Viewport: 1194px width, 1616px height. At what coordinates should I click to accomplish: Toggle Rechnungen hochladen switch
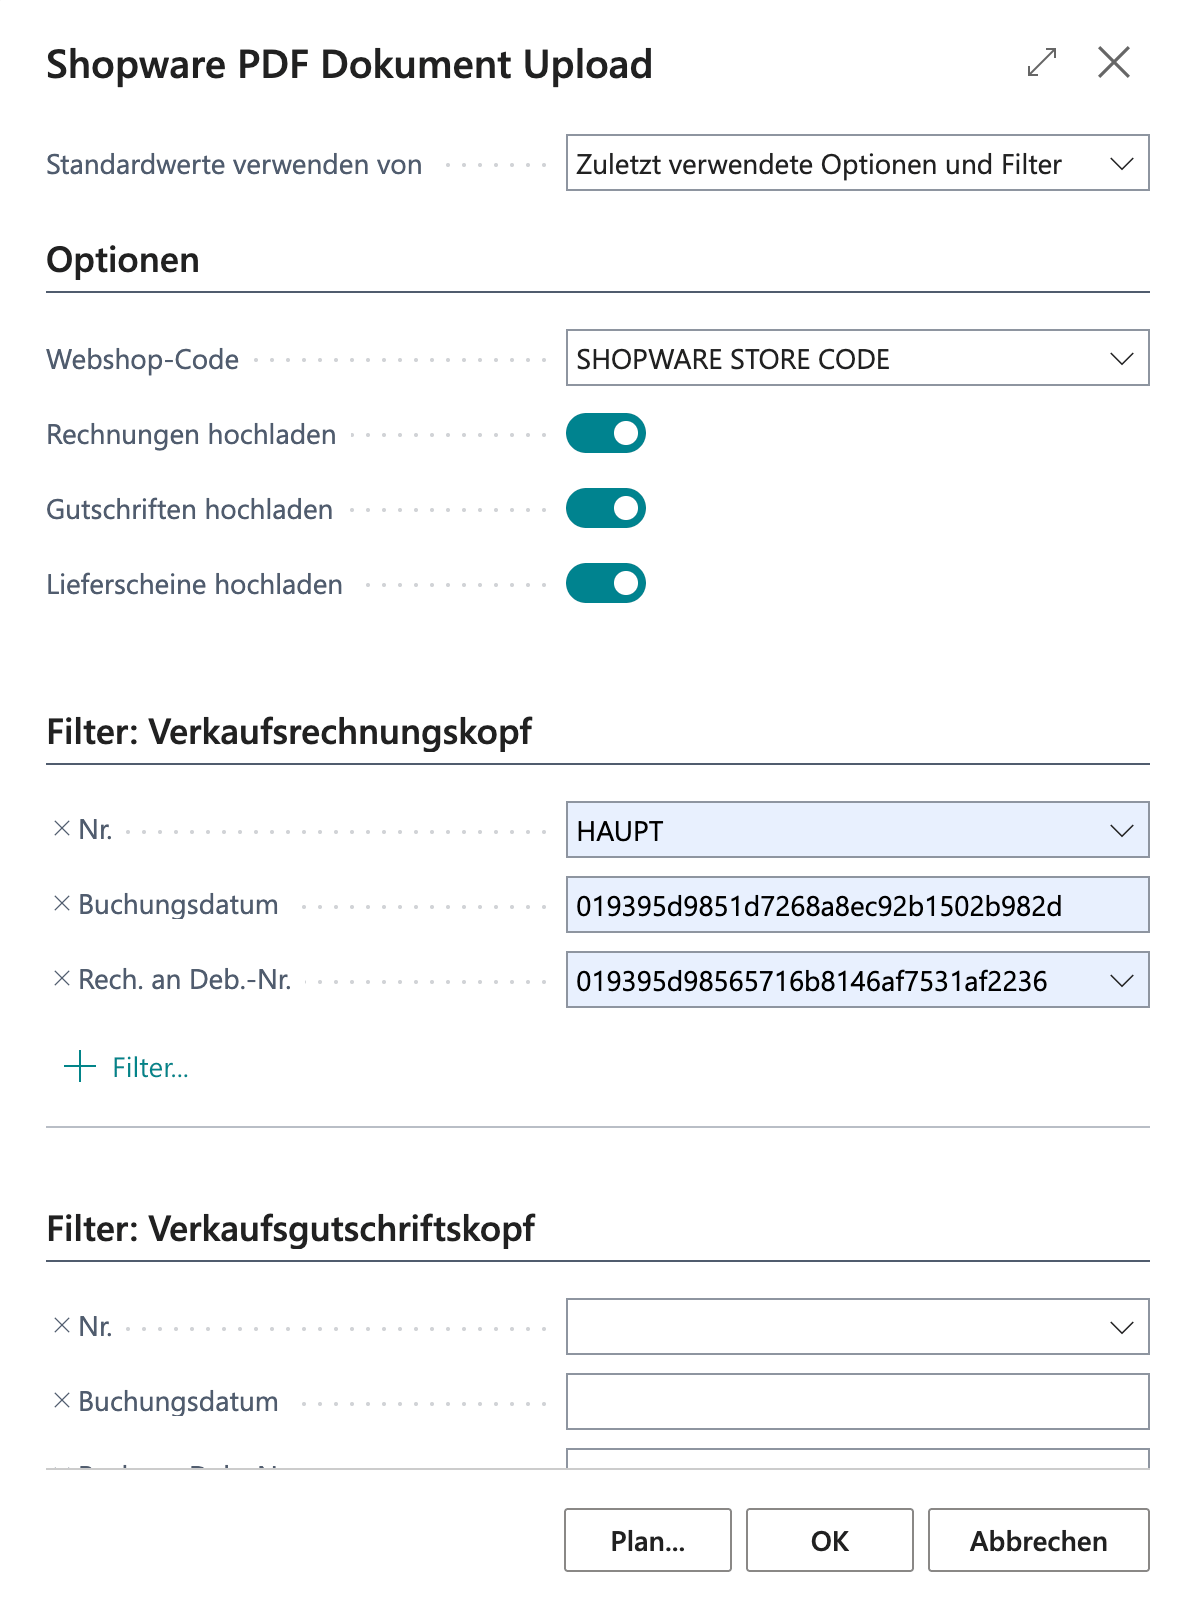606,434
